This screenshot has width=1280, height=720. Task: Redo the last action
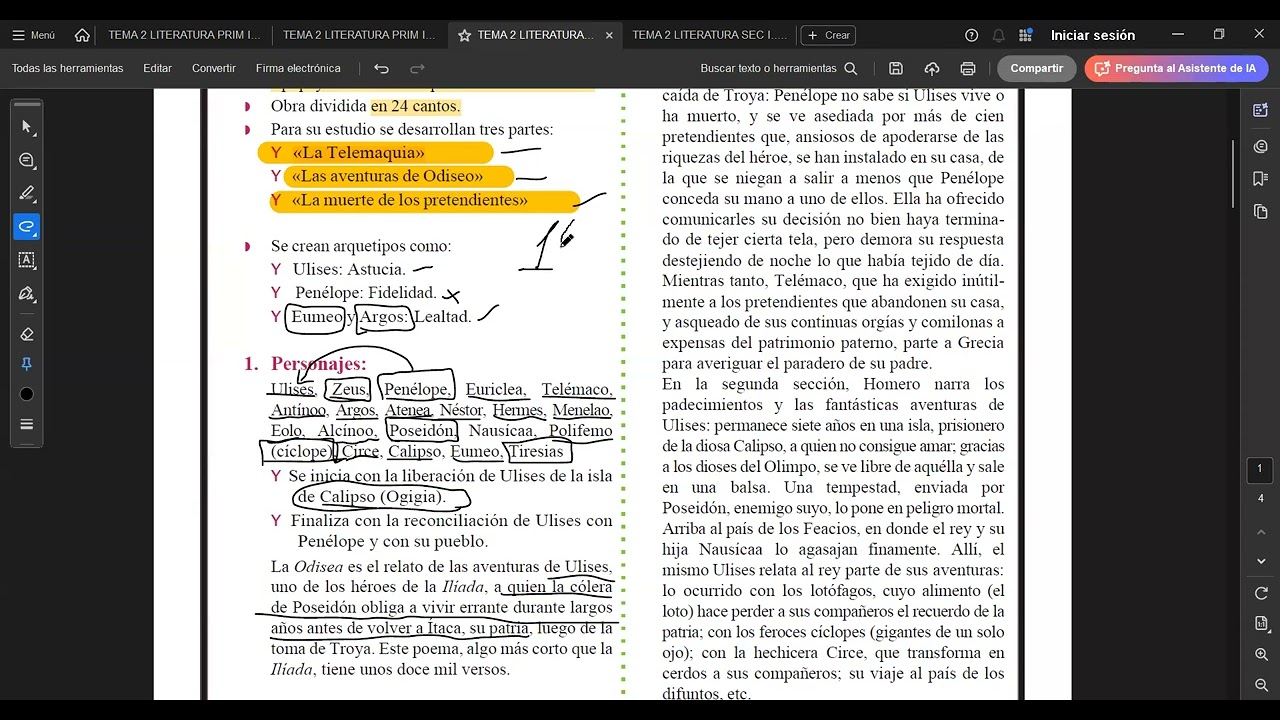point(417,68)
